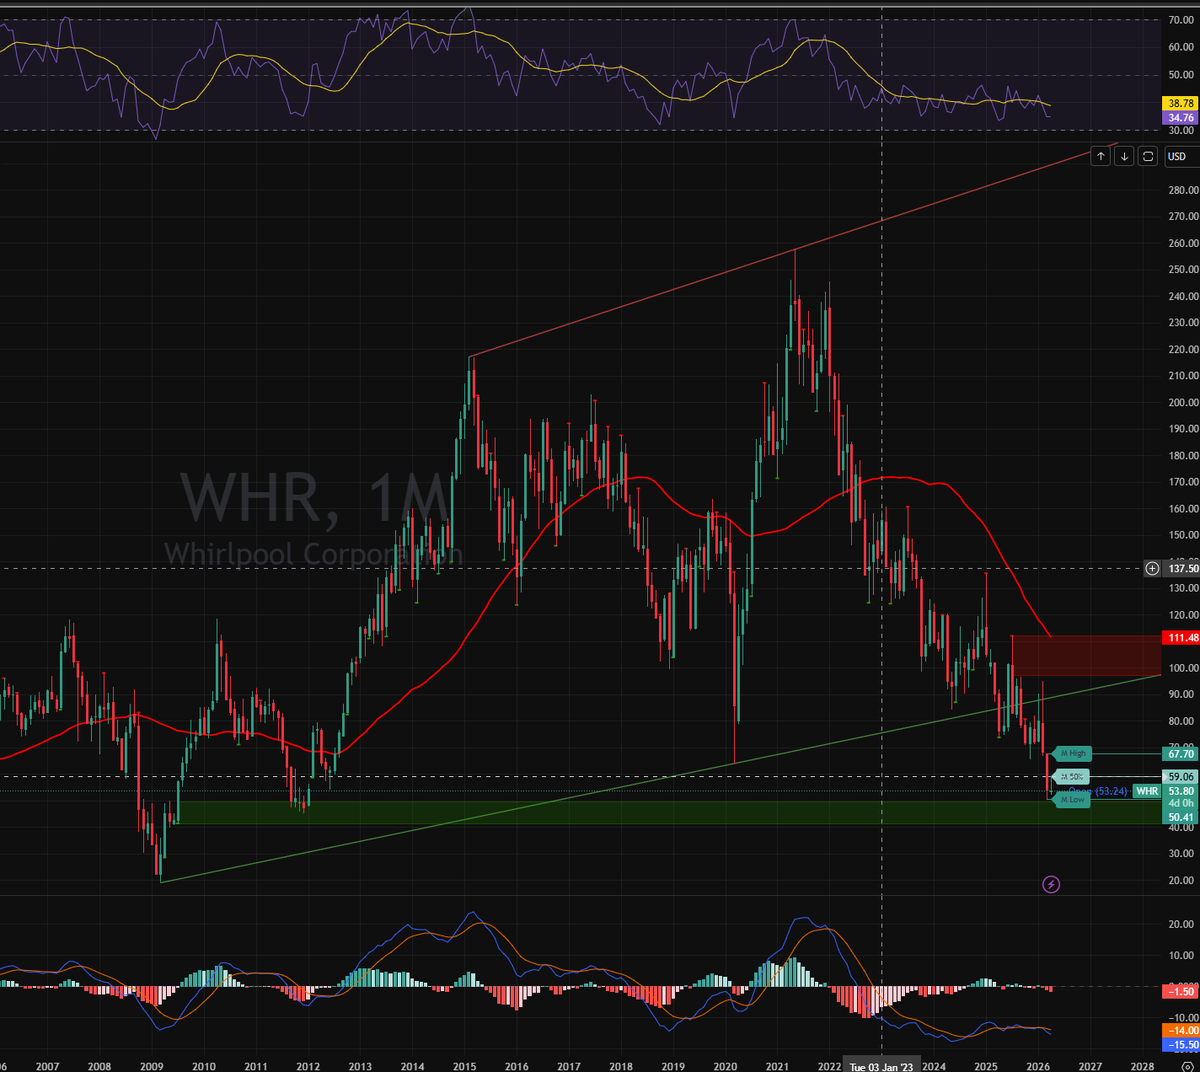Select the red shaded resistance rectangle
This screenshot has height=1072, width=1200.
pyautogui.click(x=1086, y=655)
